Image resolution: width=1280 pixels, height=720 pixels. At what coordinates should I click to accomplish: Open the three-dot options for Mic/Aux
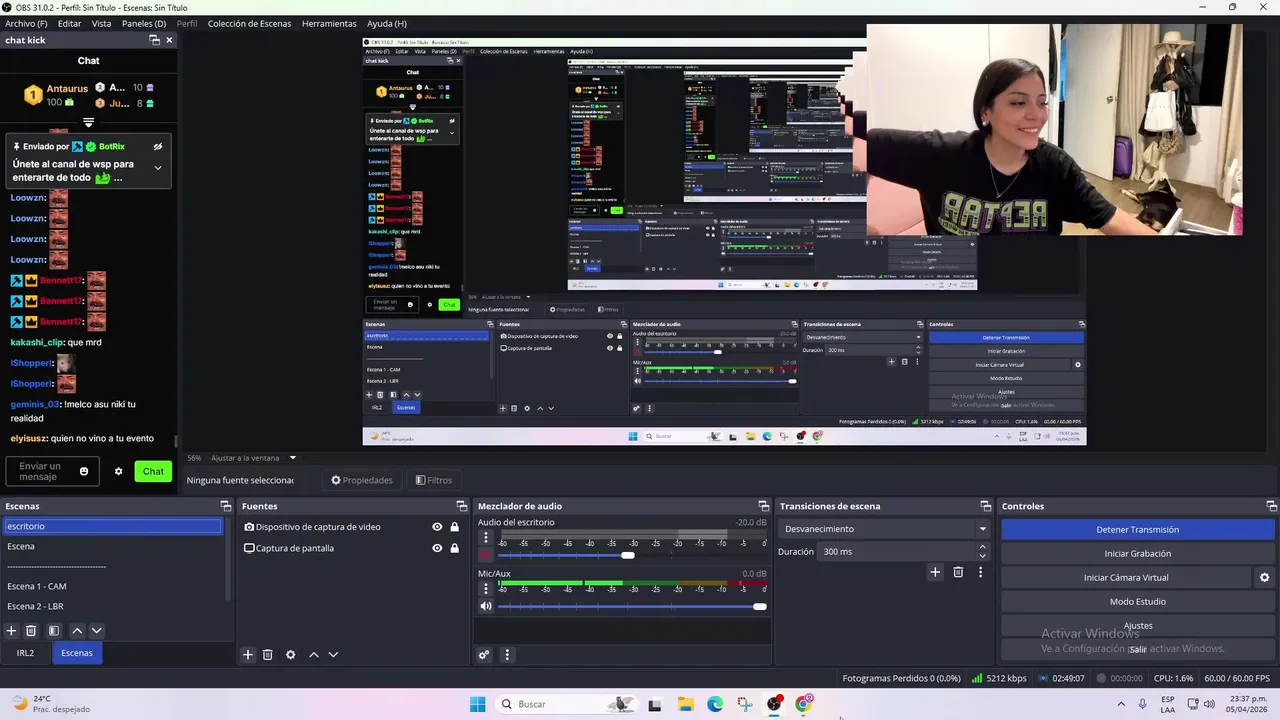[486, 589]
